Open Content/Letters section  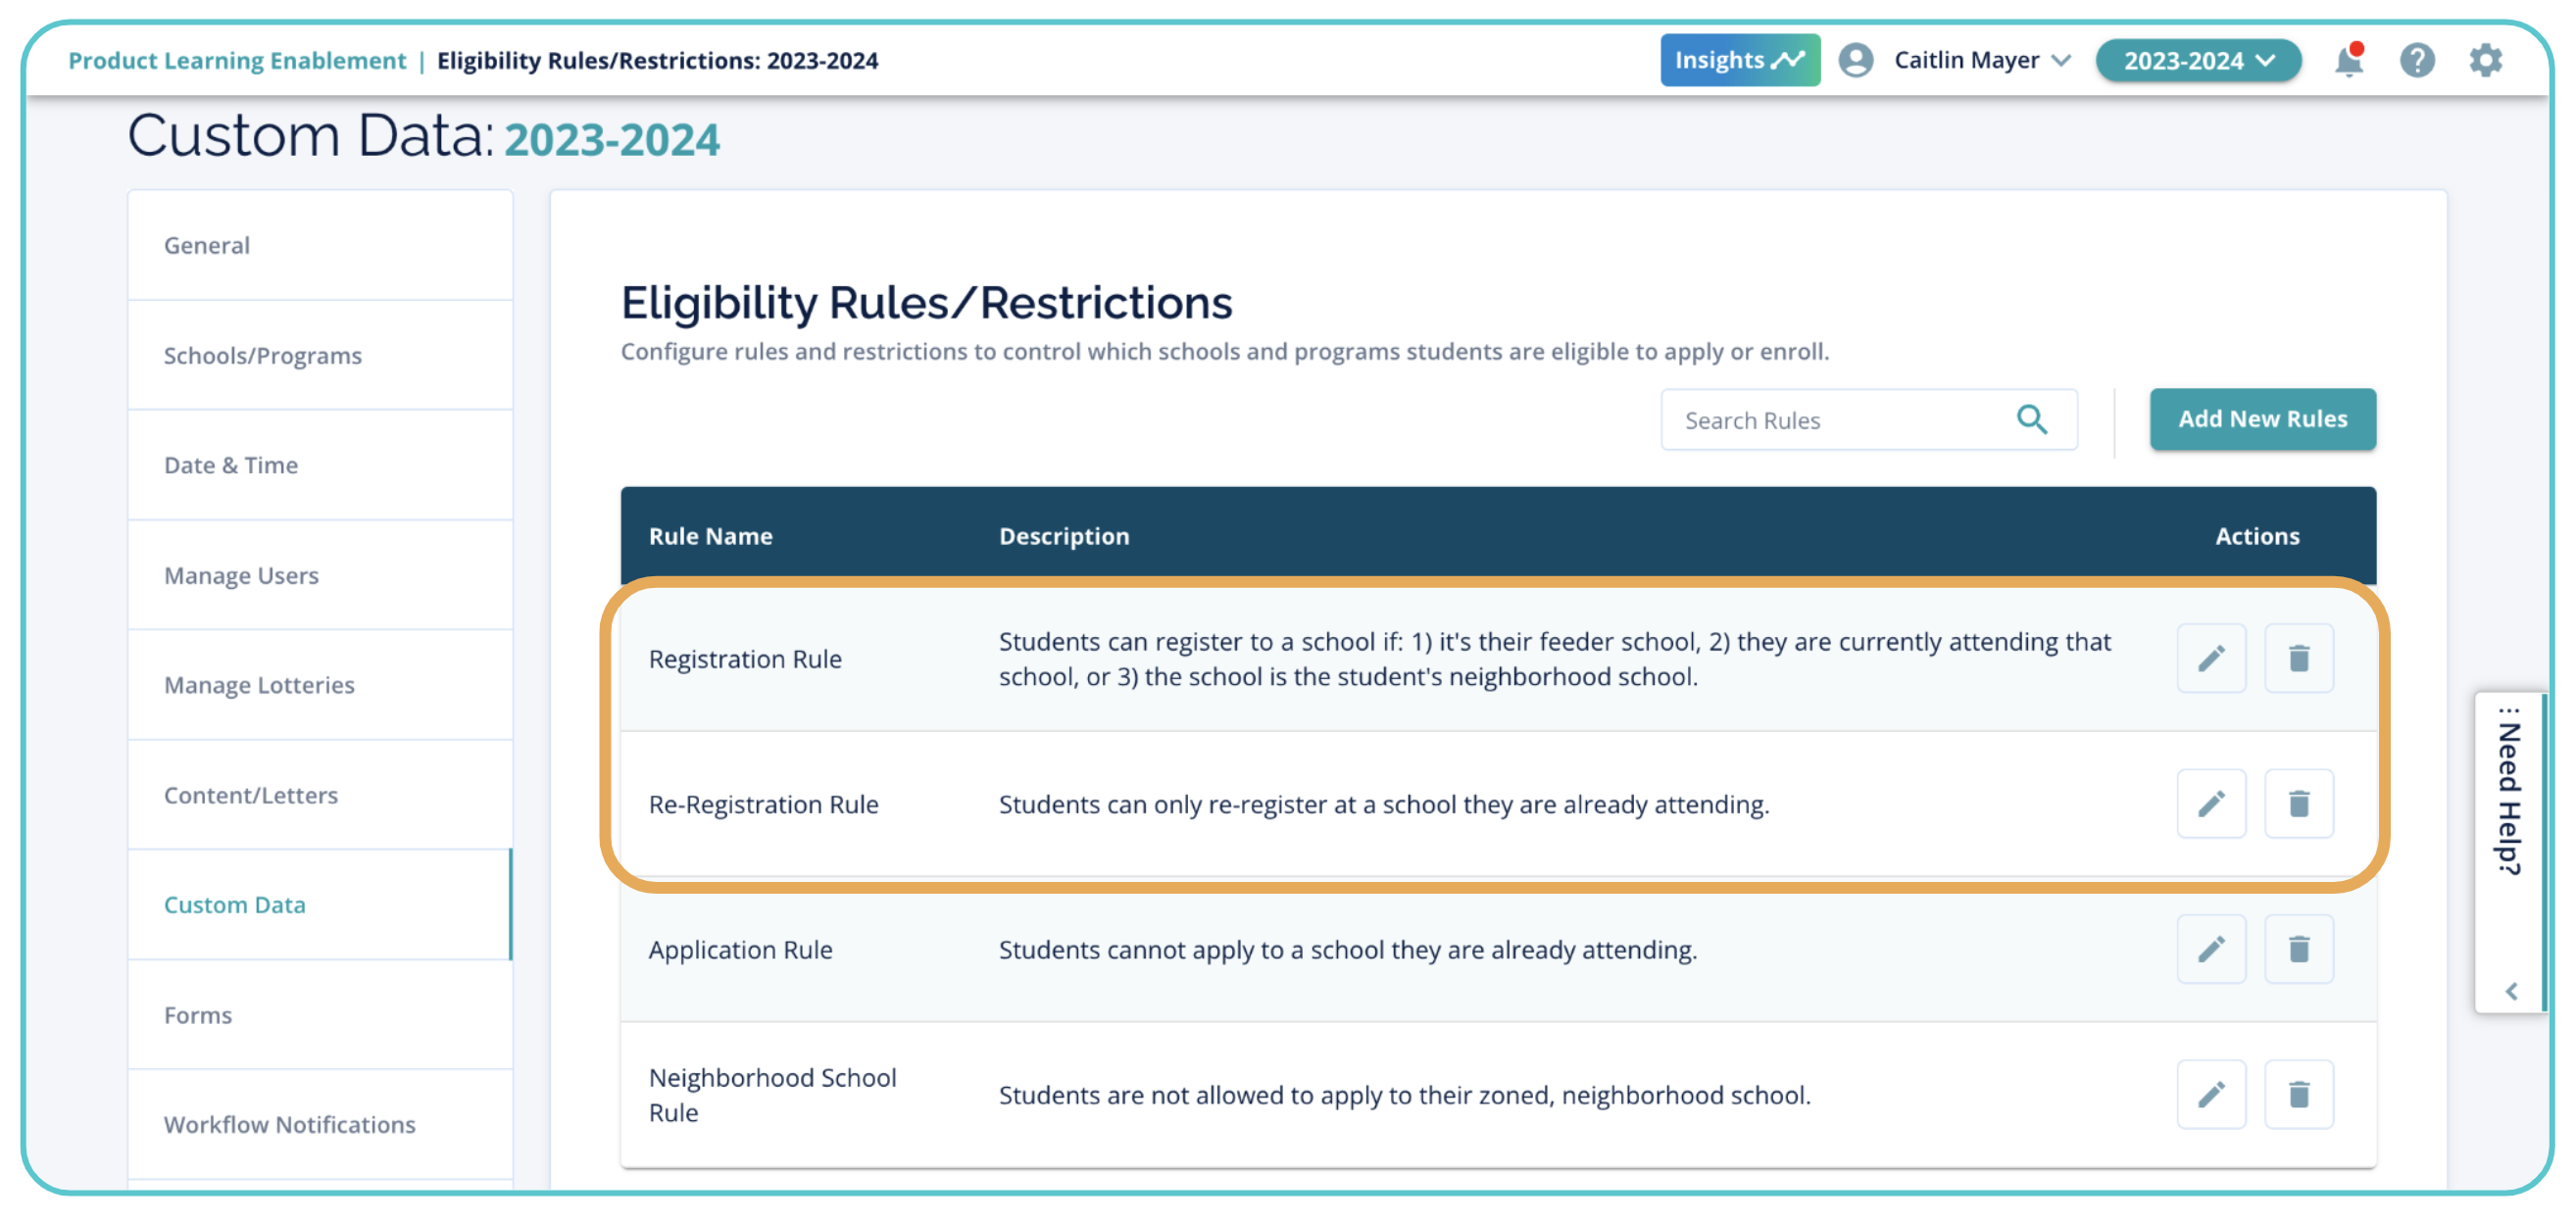coord(251,795)
